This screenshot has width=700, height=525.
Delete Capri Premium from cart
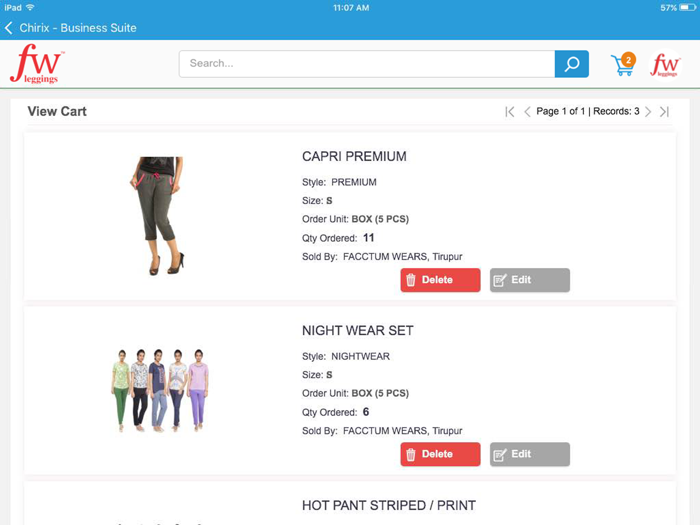click(440, 280)
